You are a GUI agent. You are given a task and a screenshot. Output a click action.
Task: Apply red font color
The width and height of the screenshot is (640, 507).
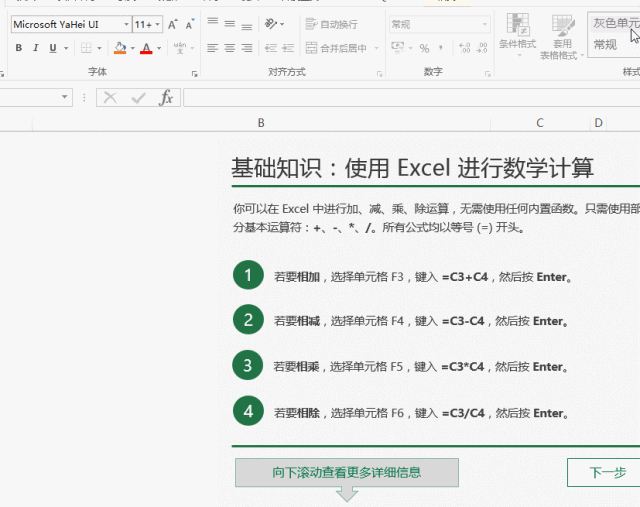pyautogui.click(x=146, y=48)
